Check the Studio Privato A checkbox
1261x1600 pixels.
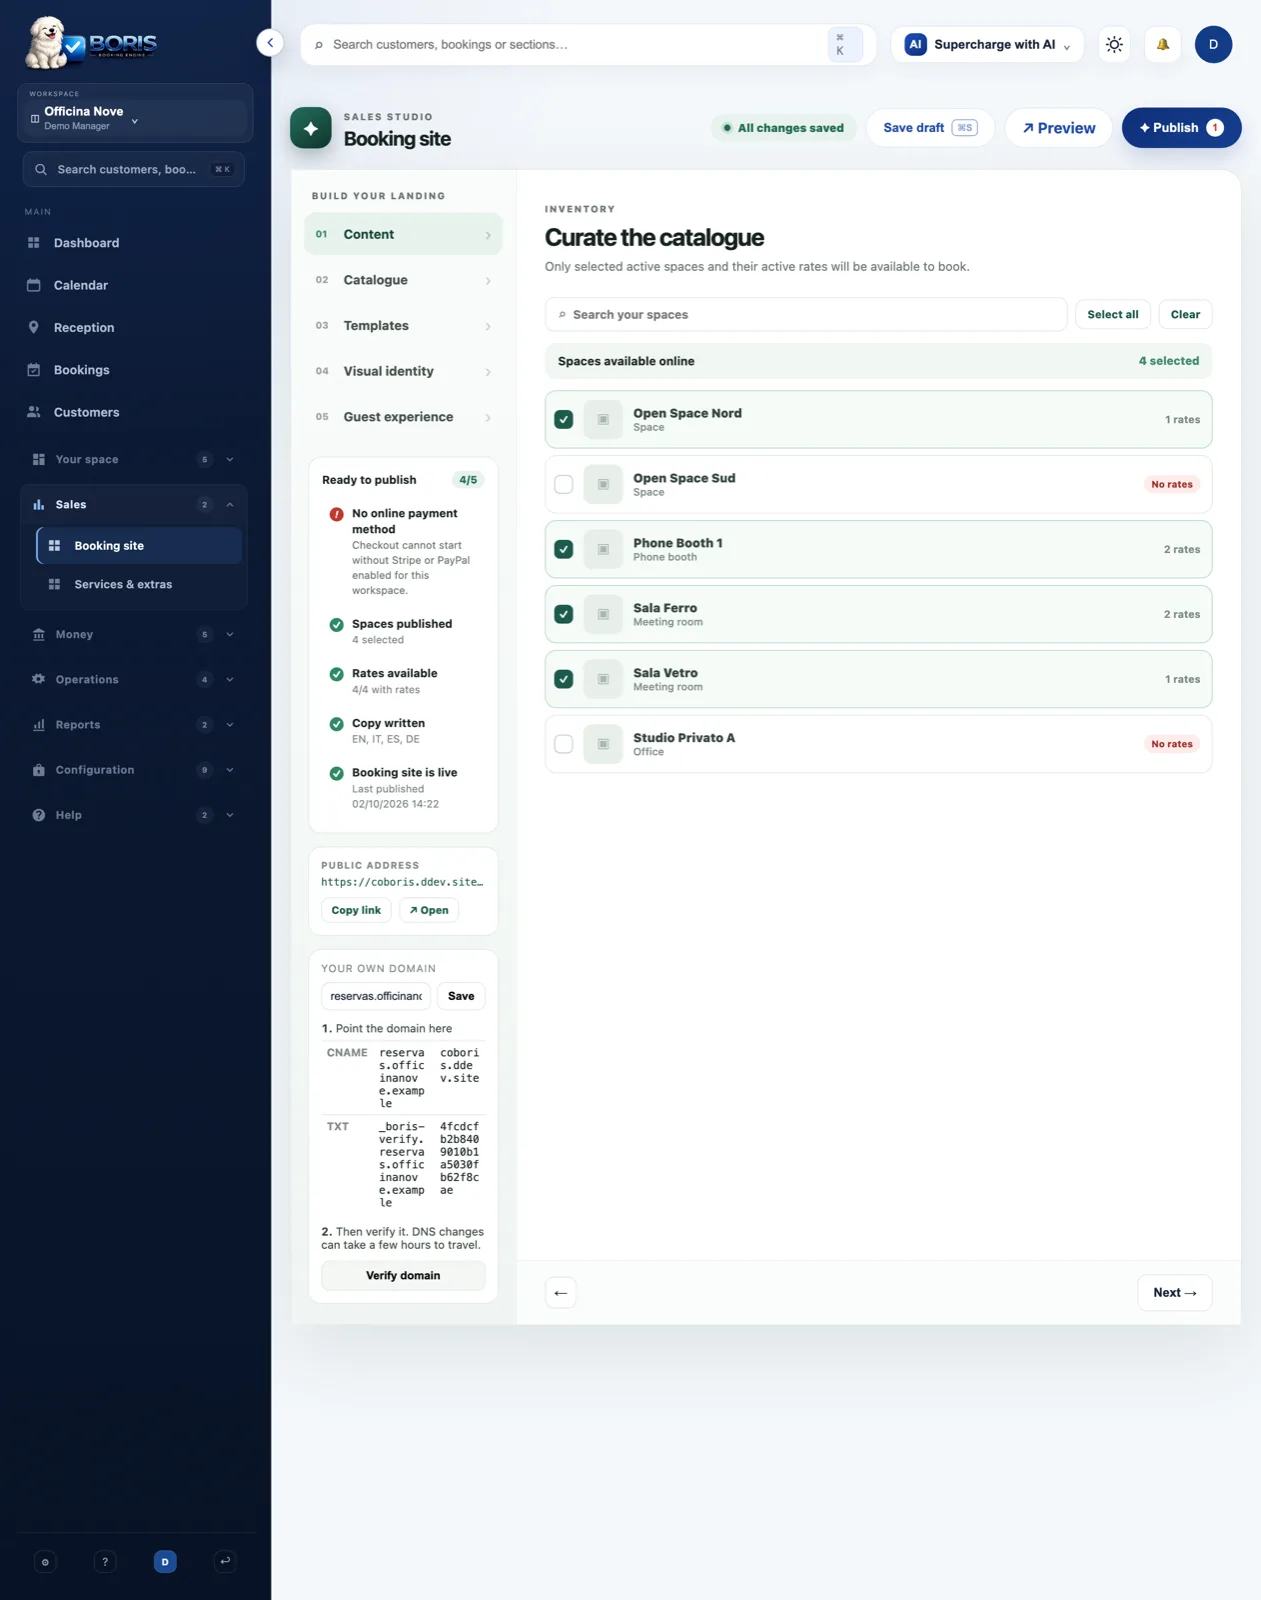564,744
